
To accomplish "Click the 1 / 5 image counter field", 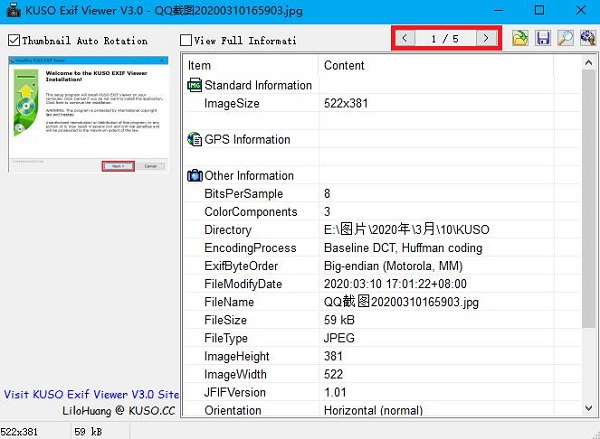I will pos(445,38).
